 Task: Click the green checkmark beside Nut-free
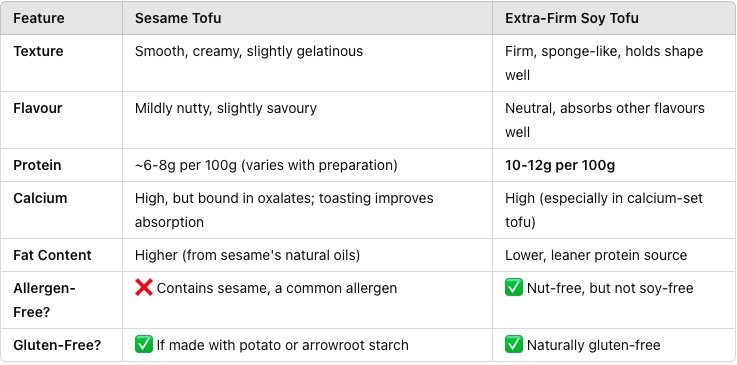tap(514, 287)
